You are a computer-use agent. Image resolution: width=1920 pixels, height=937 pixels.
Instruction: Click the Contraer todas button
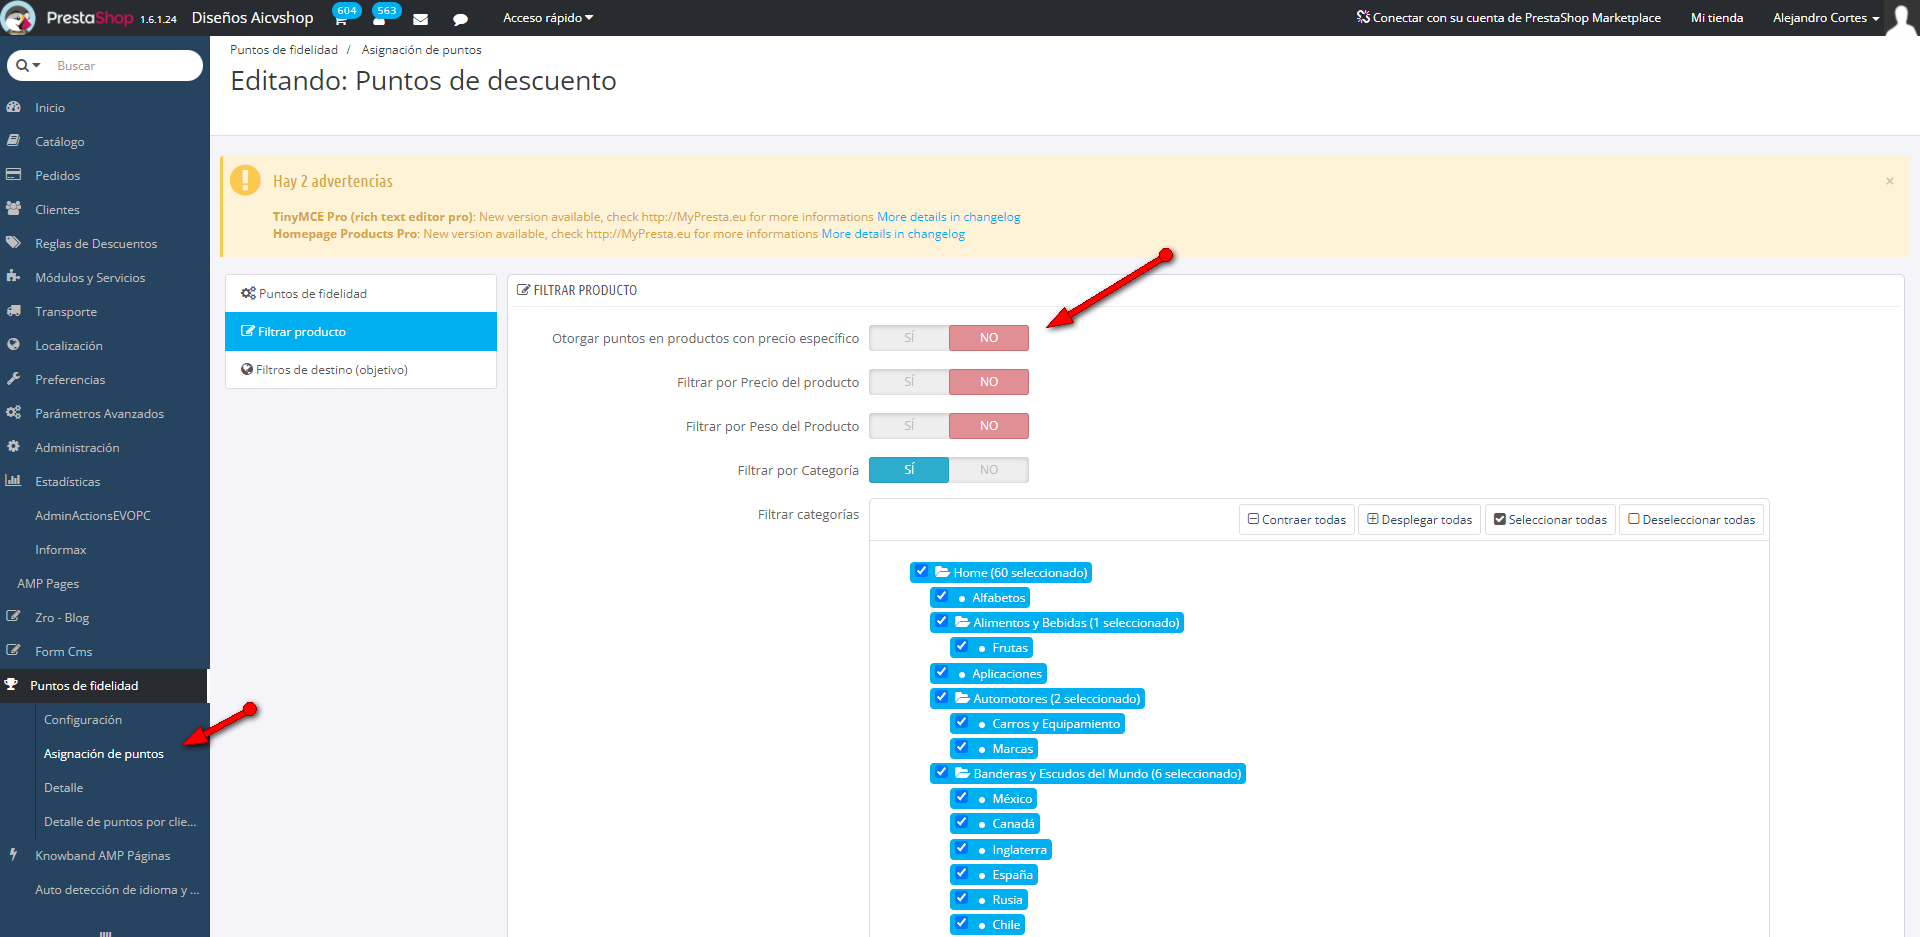coord(1297,520)
